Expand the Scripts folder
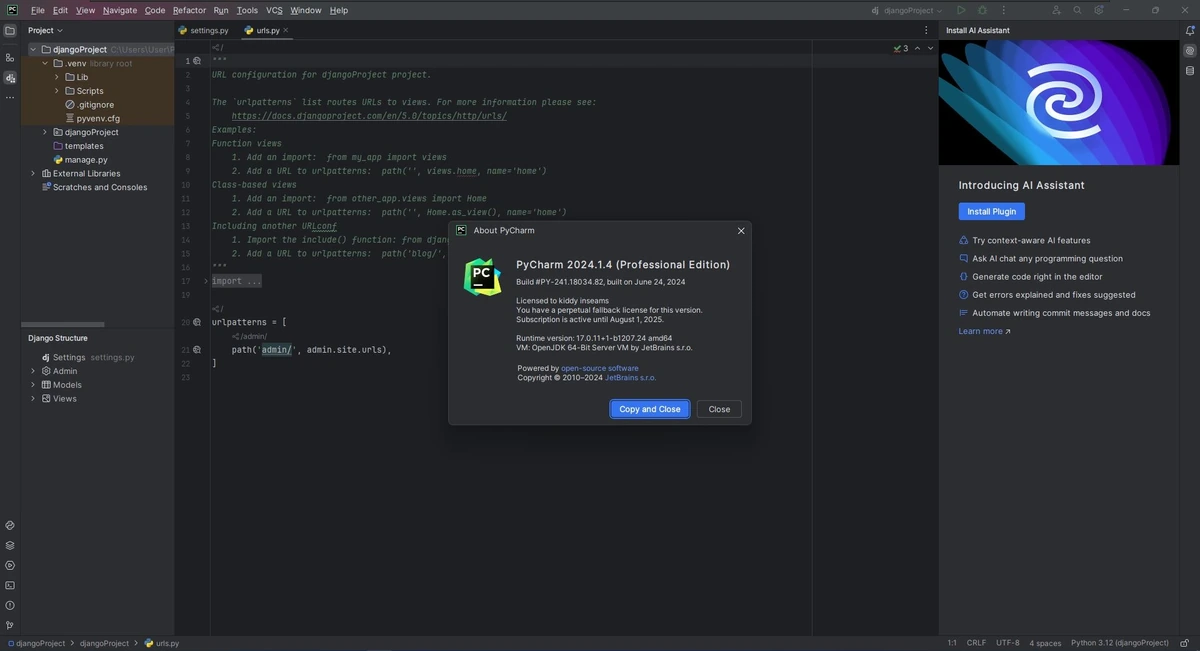1200x651 pixels. (57, 91)
